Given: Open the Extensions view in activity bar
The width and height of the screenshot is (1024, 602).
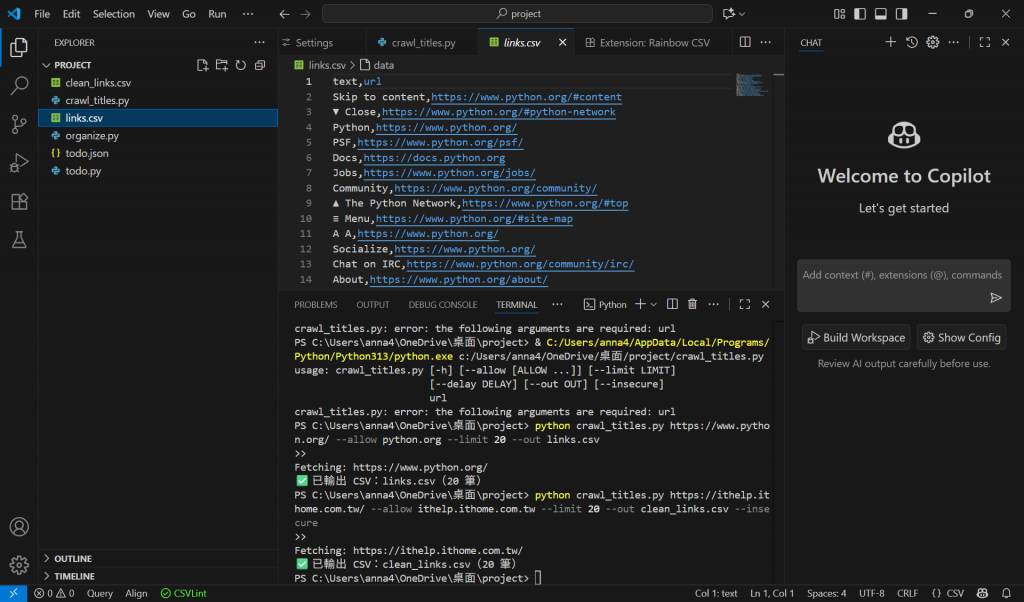Looking at the screenshot, I should pos(19,201).
